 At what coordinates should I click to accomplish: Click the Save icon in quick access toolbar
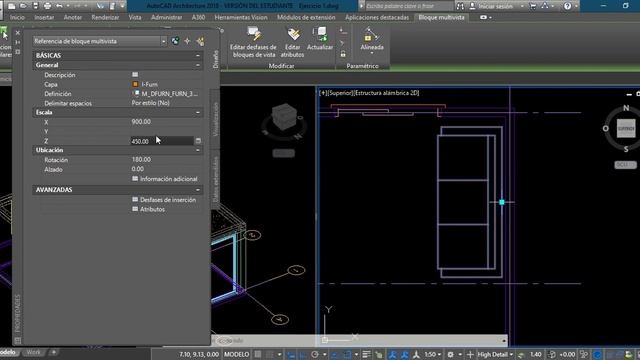coord(36,6)
